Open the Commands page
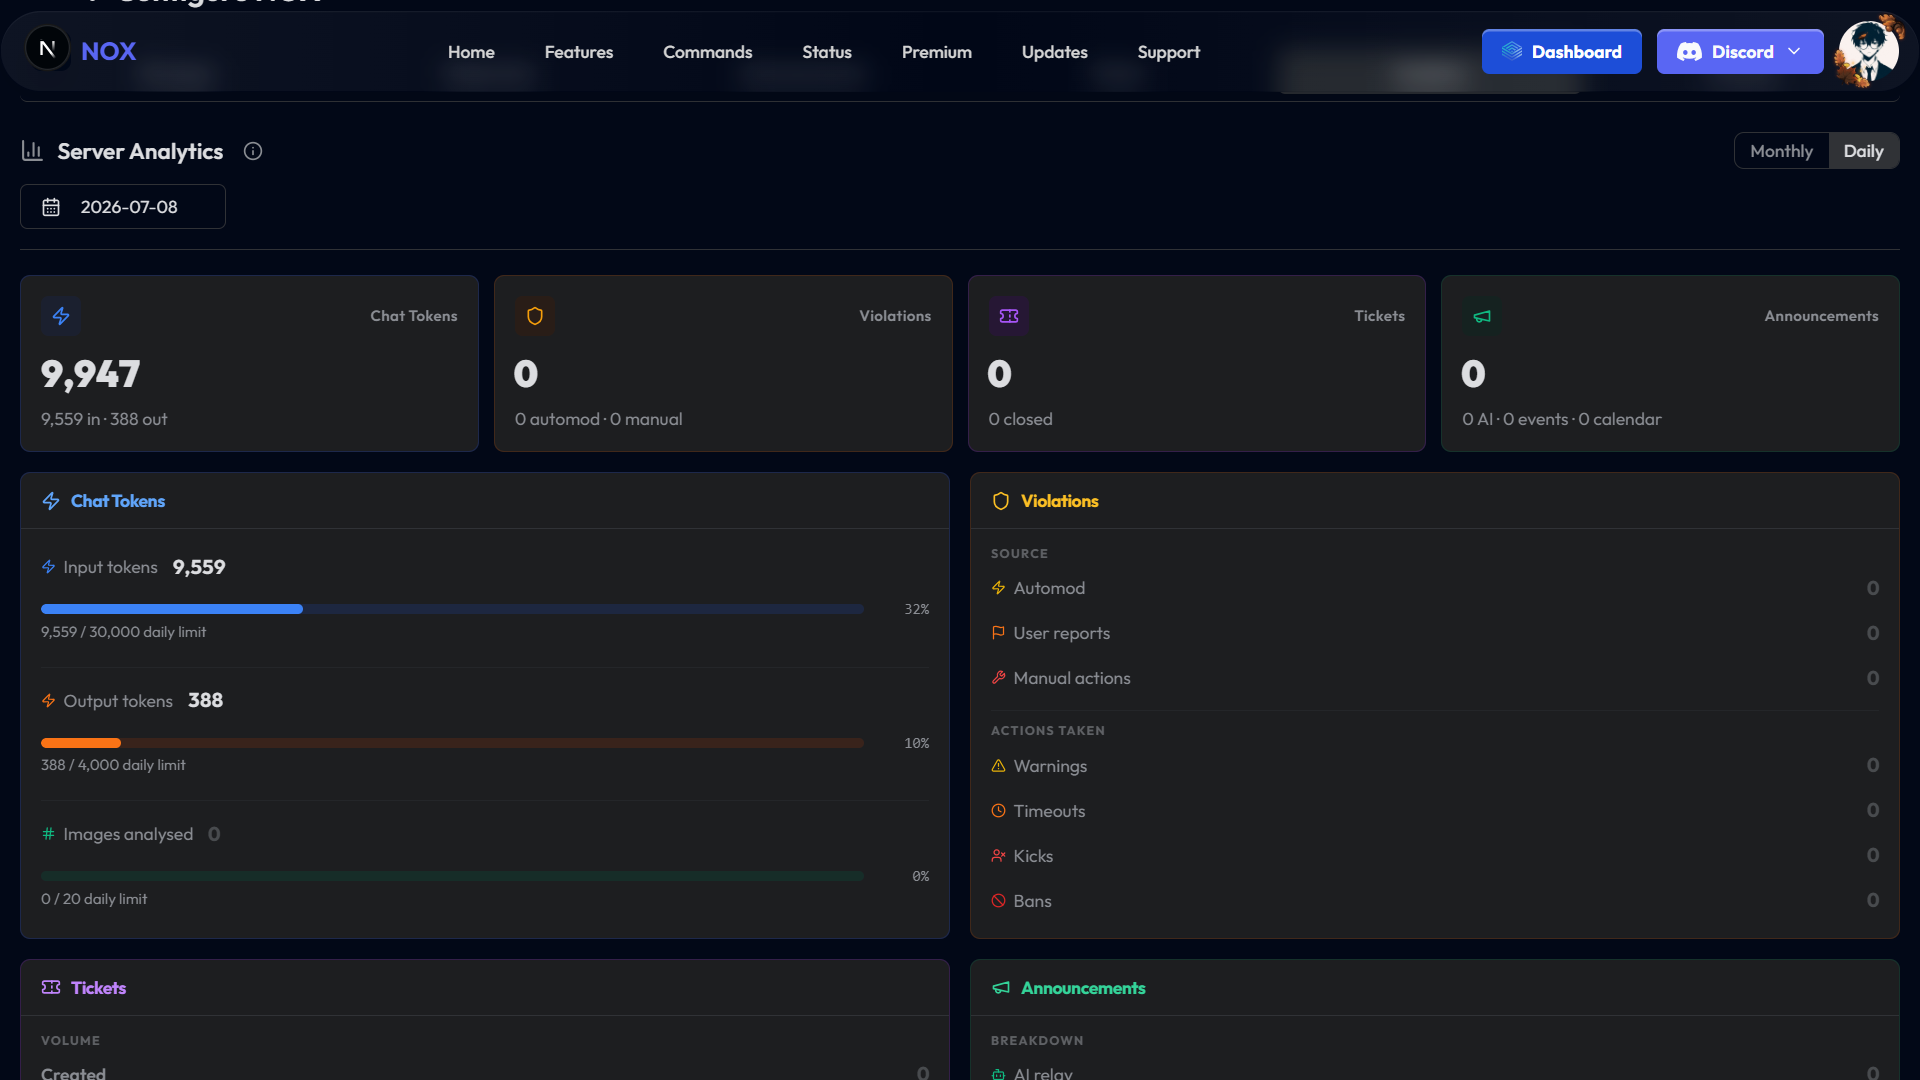 coord(707,52)
